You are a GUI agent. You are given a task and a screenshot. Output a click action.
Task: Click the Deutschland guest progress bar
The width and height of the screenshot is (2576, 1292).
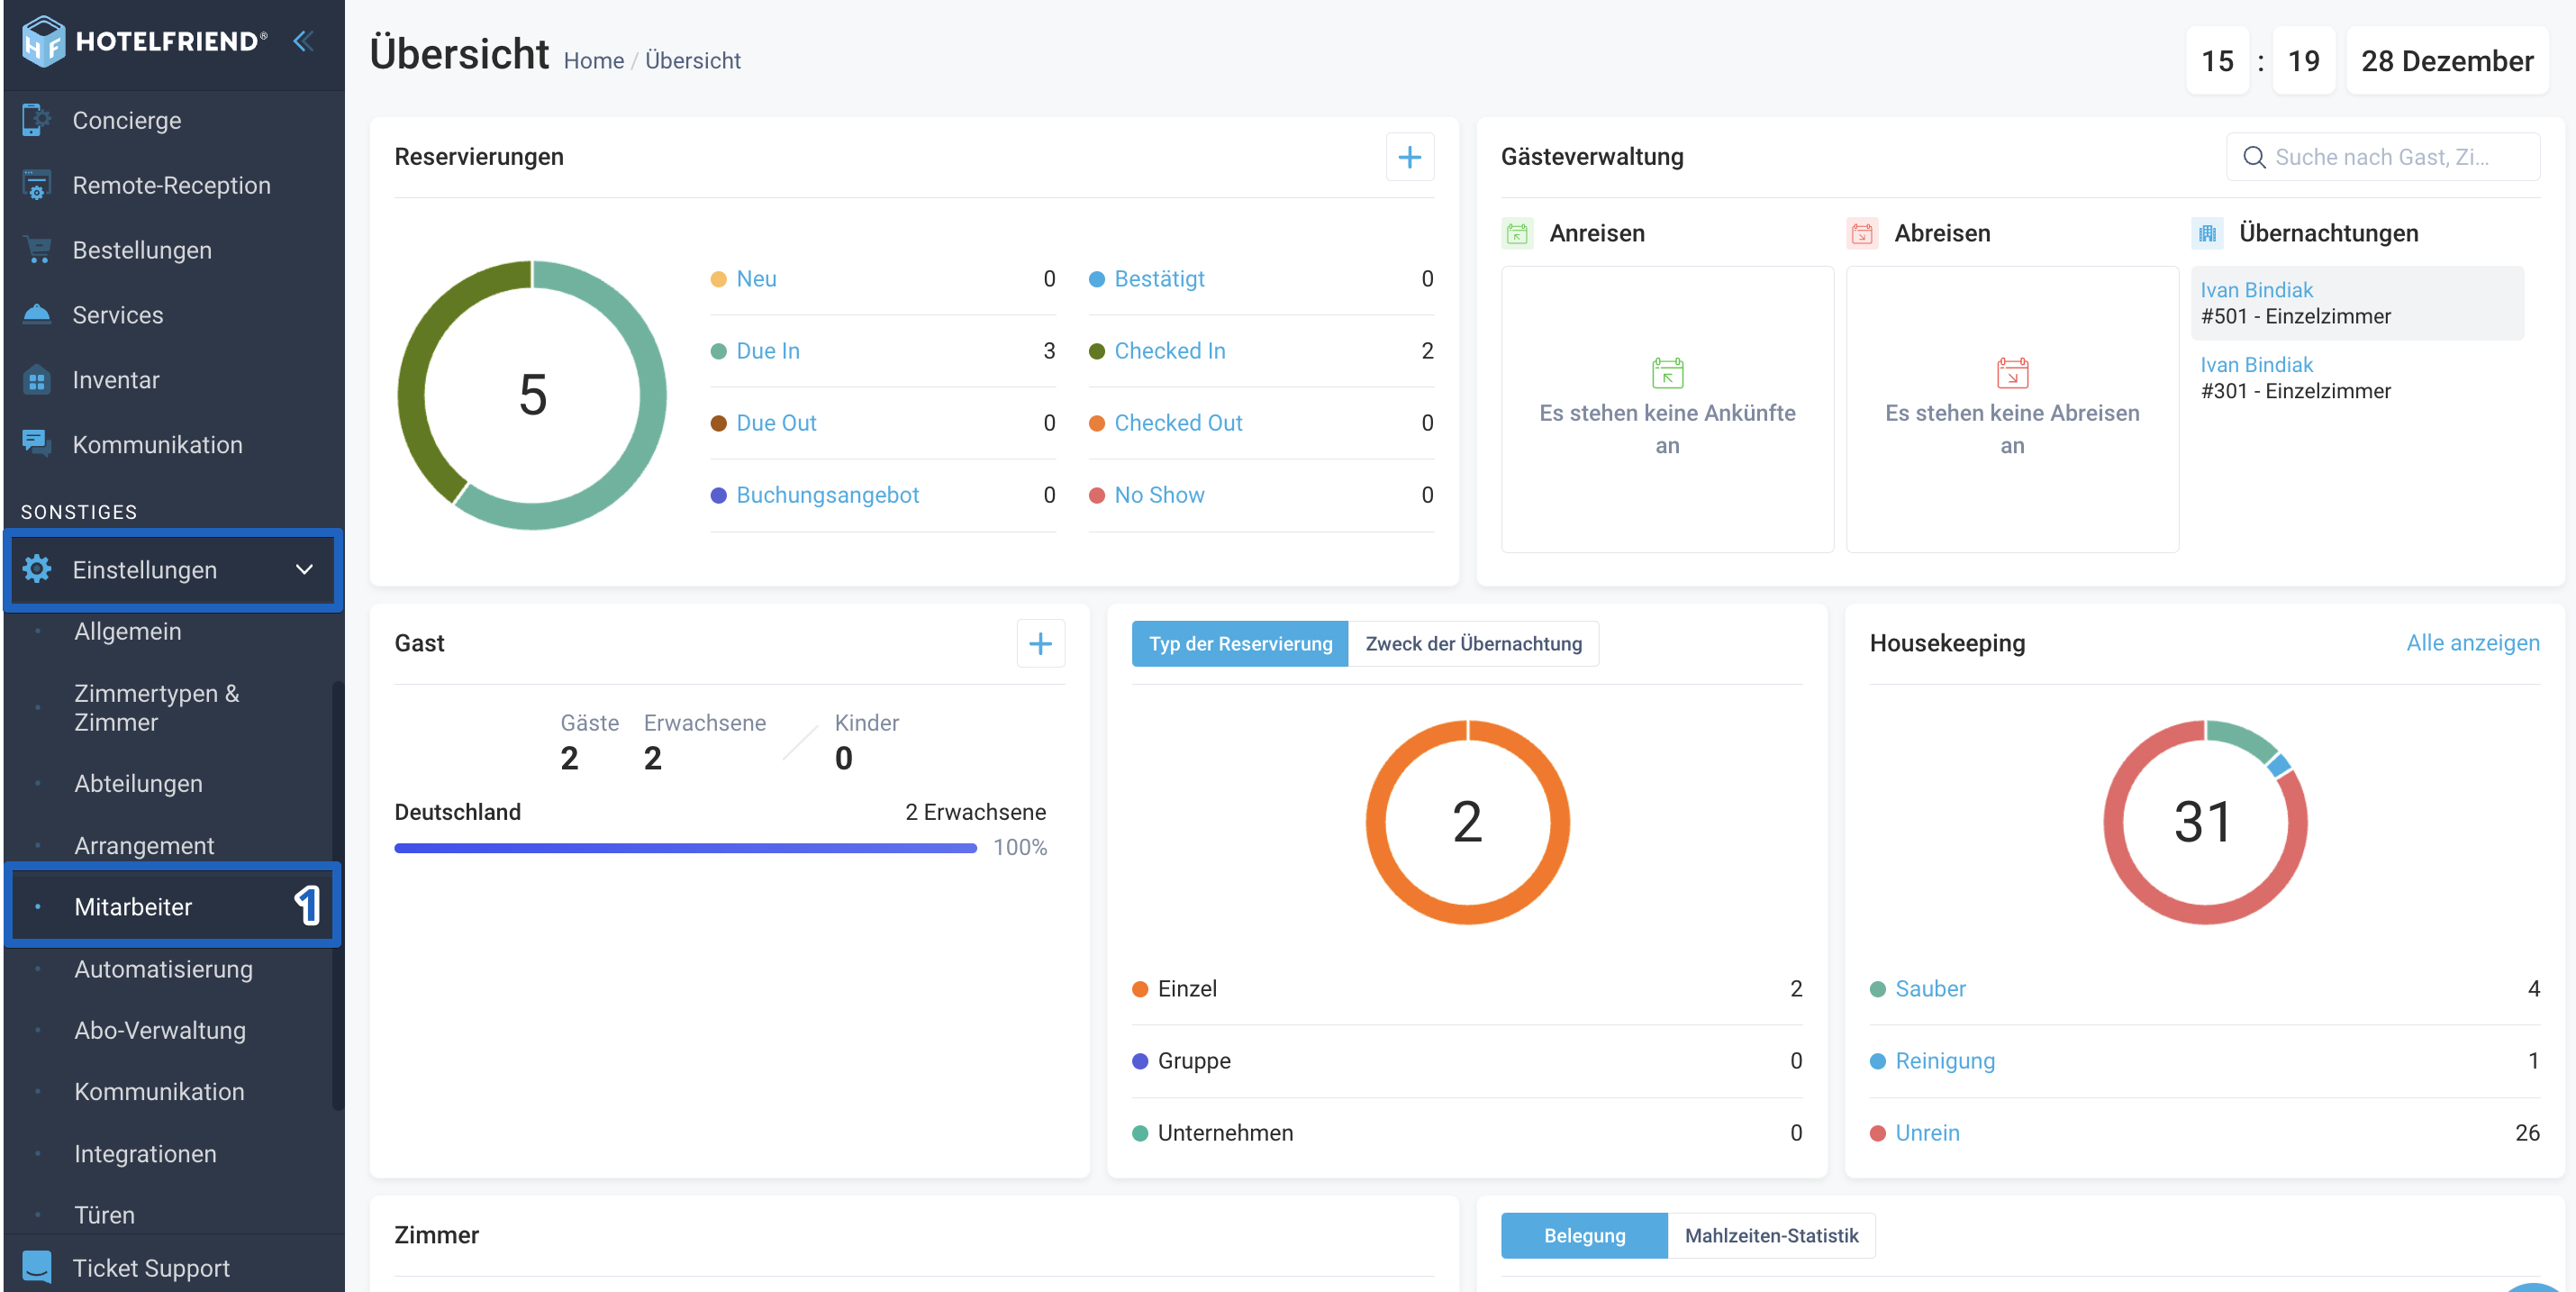click(685, 848)
